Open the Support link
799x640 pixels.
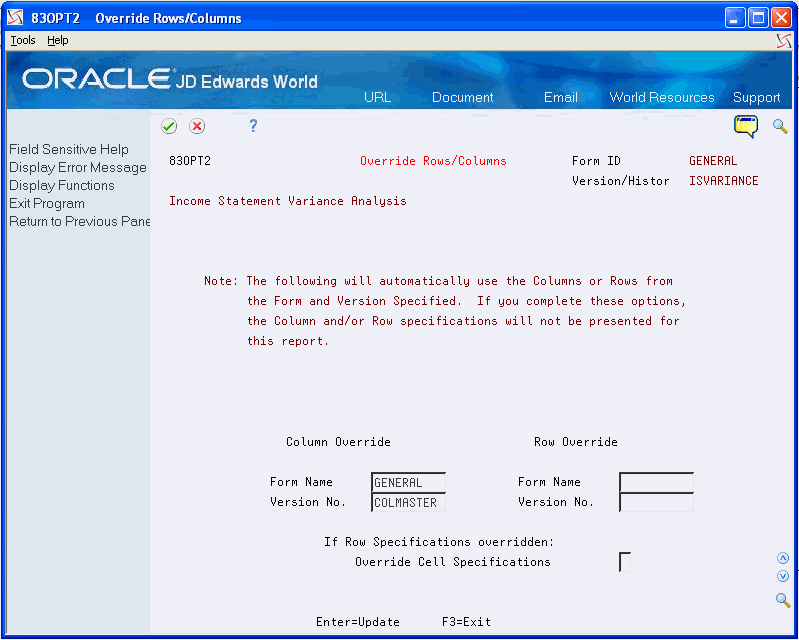point(757,97)
